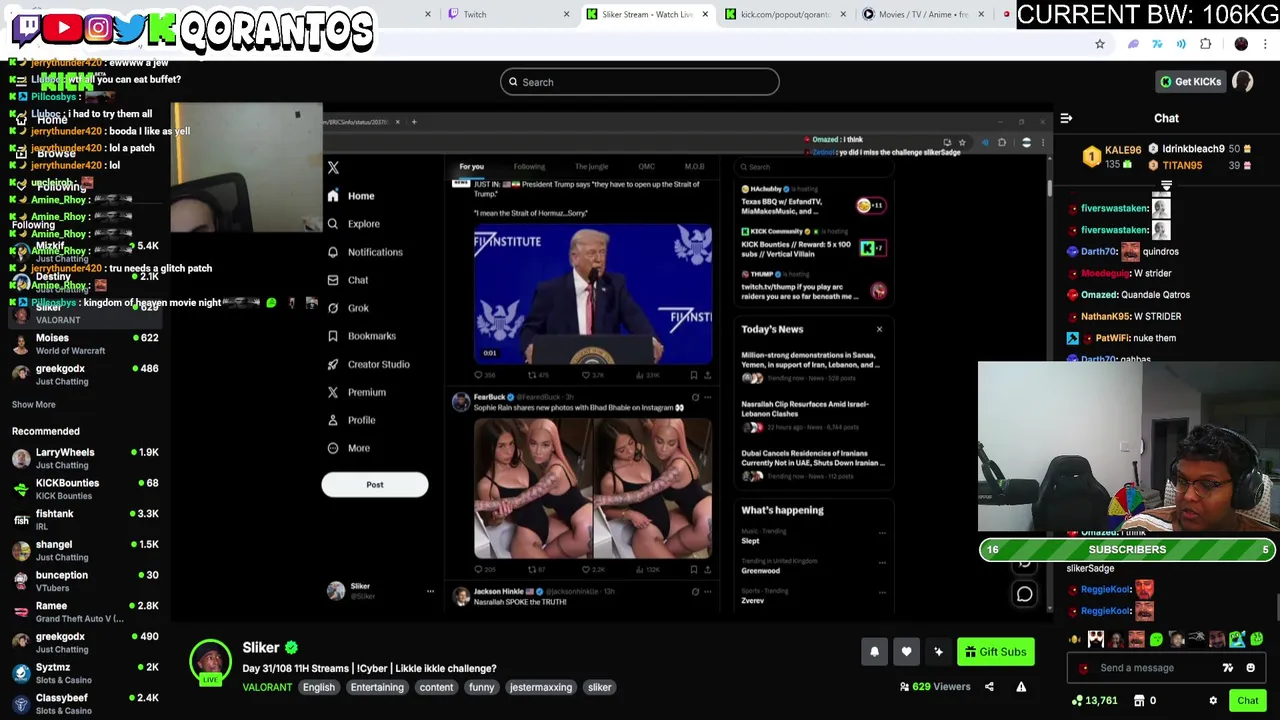Image resolution: width=1280 pixels, height=720 pixels.
Task: Select the QMC tab on X
Action: [647, 167]
